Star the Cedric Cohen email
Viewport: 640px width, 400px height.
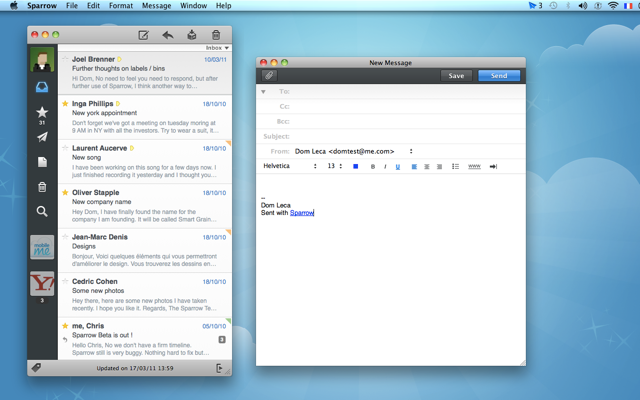click(65, 281)
